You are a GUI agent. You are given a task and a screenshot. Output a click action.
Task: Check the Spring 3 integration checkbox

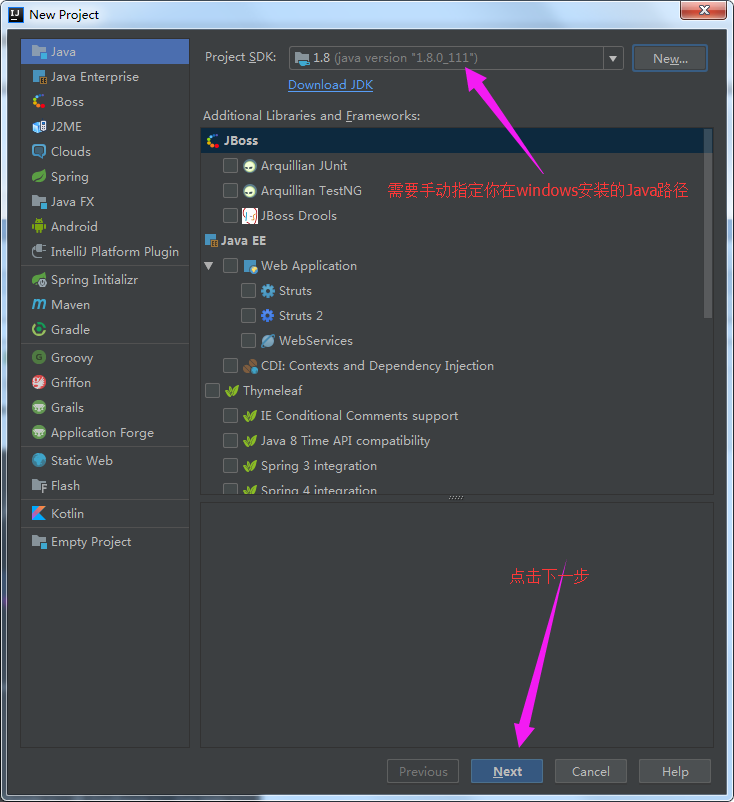point(230,466)
